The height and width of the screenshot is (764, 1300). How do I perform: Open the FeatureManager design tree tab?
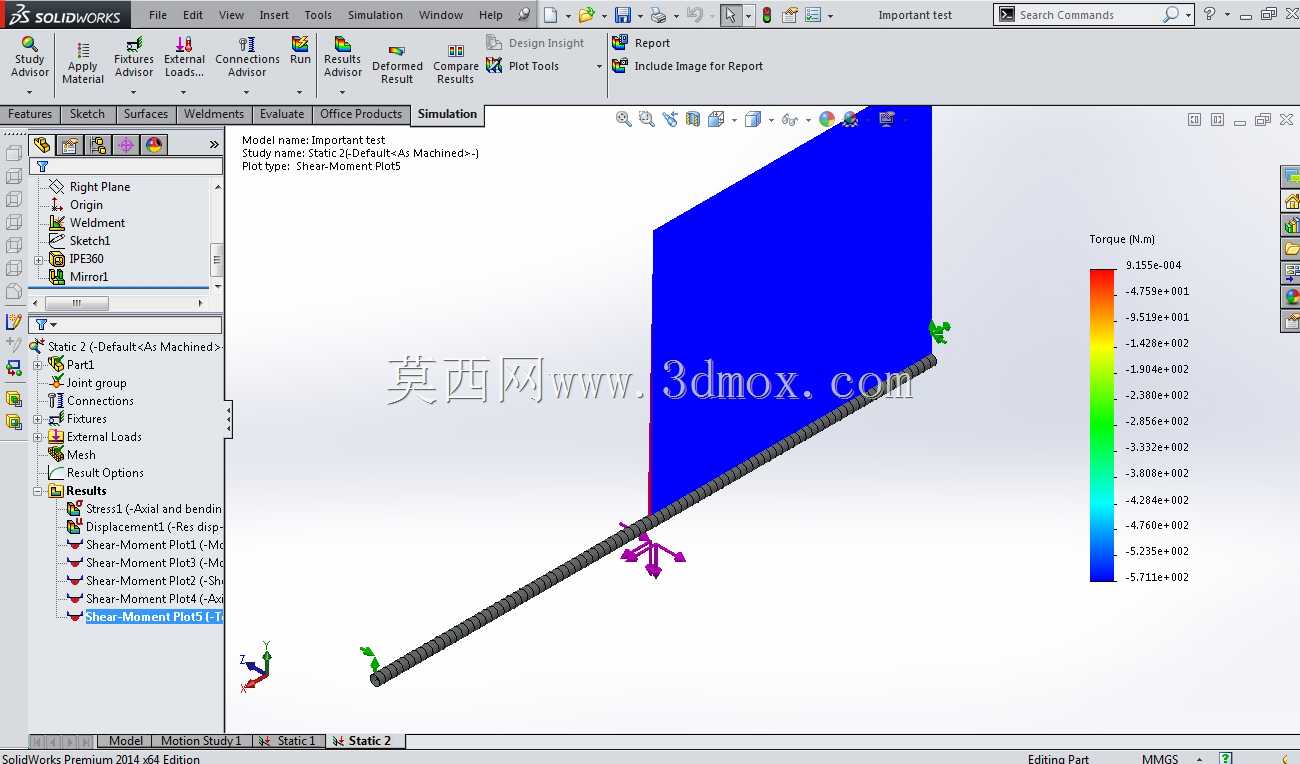42,145
